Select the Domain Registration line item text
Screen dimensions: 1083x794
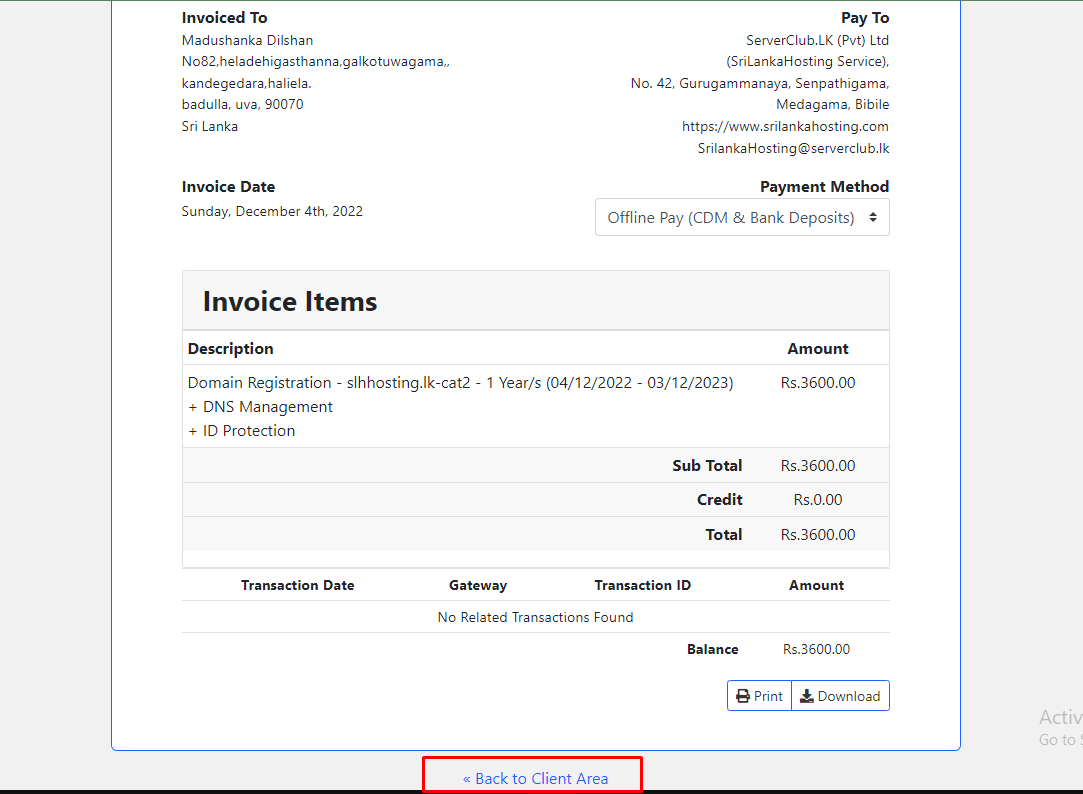coord(460,383)
